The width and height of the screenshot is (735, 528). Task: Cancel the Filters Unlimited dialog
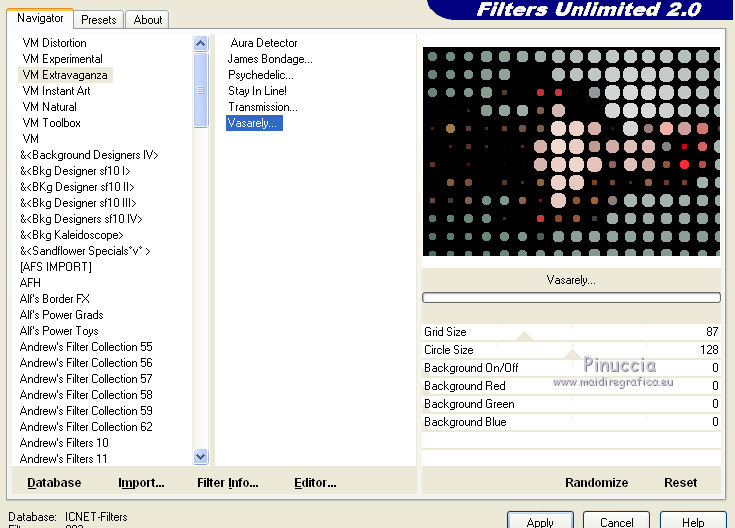click(616, 521)
